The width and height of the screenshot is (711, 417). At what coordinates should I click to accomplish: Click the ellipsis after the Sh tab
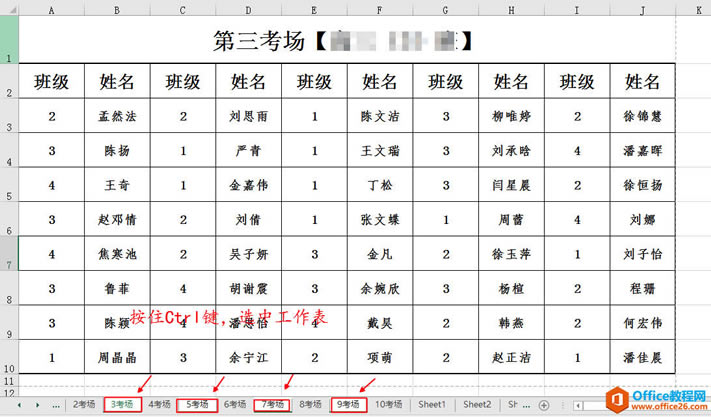point(526,405)
